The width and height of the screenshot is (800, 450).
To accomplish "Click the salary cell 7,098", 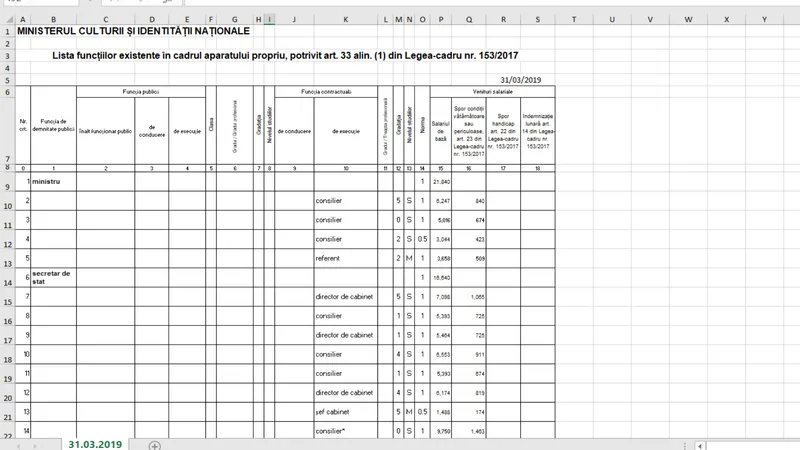I will pos(441,296).
